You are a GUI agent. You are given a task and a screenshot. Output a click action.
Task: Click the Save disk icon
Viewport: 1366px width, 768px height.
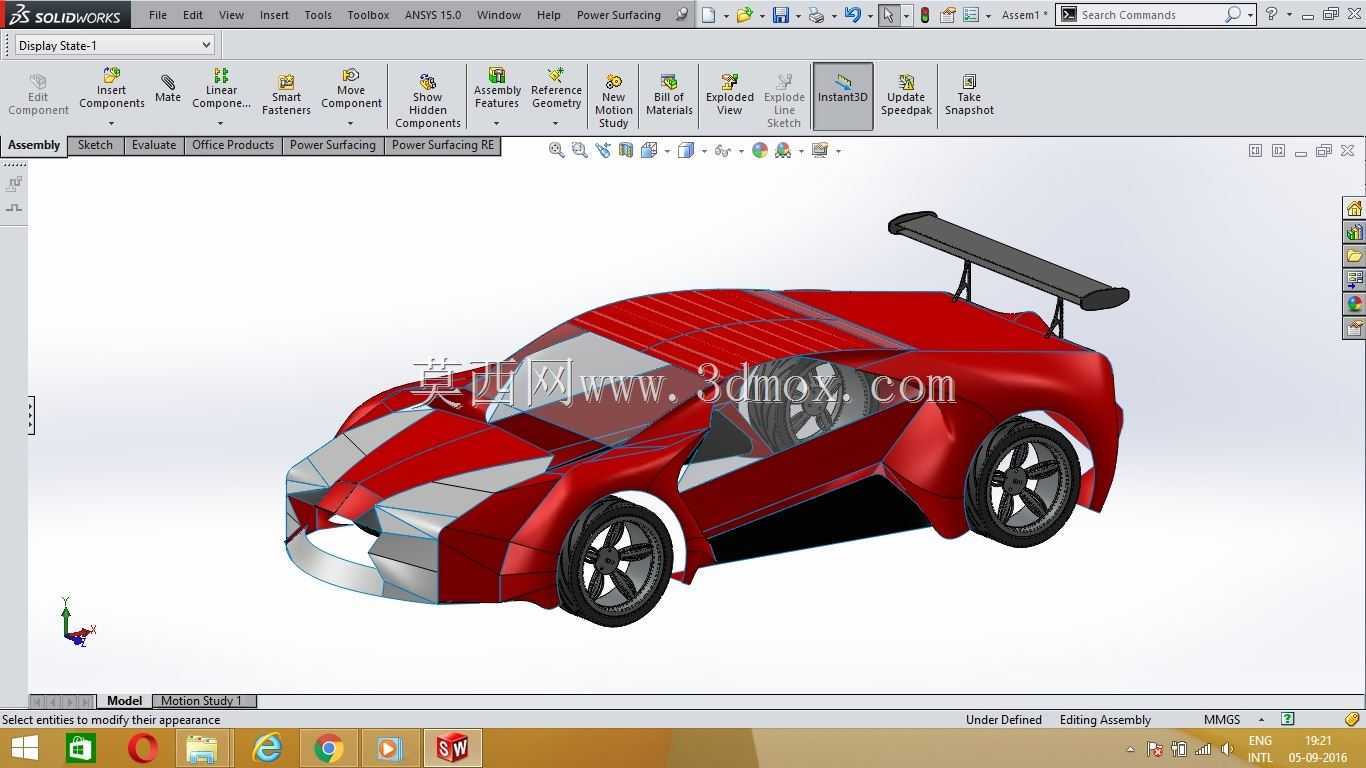(x=781, y=15)
